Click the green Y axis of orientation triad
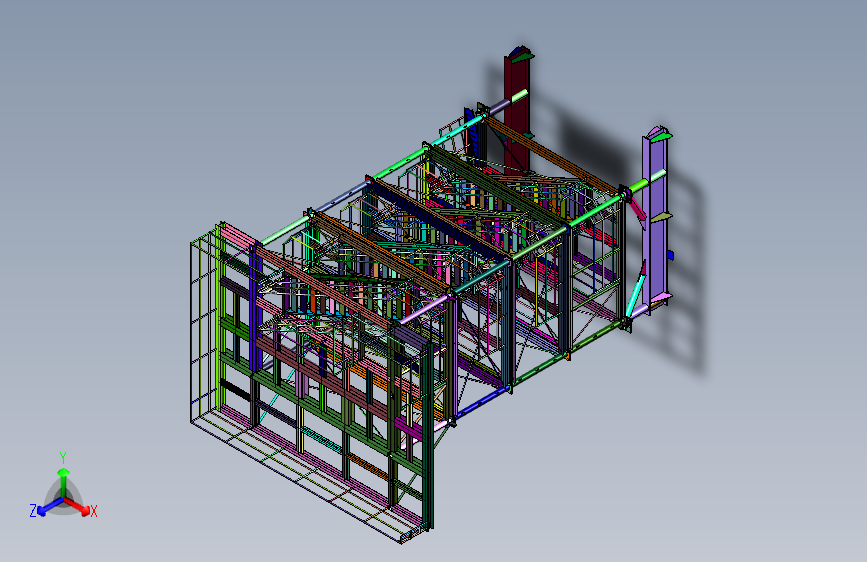This screenshot has width=867, height=562. click(x=64, y=482)
